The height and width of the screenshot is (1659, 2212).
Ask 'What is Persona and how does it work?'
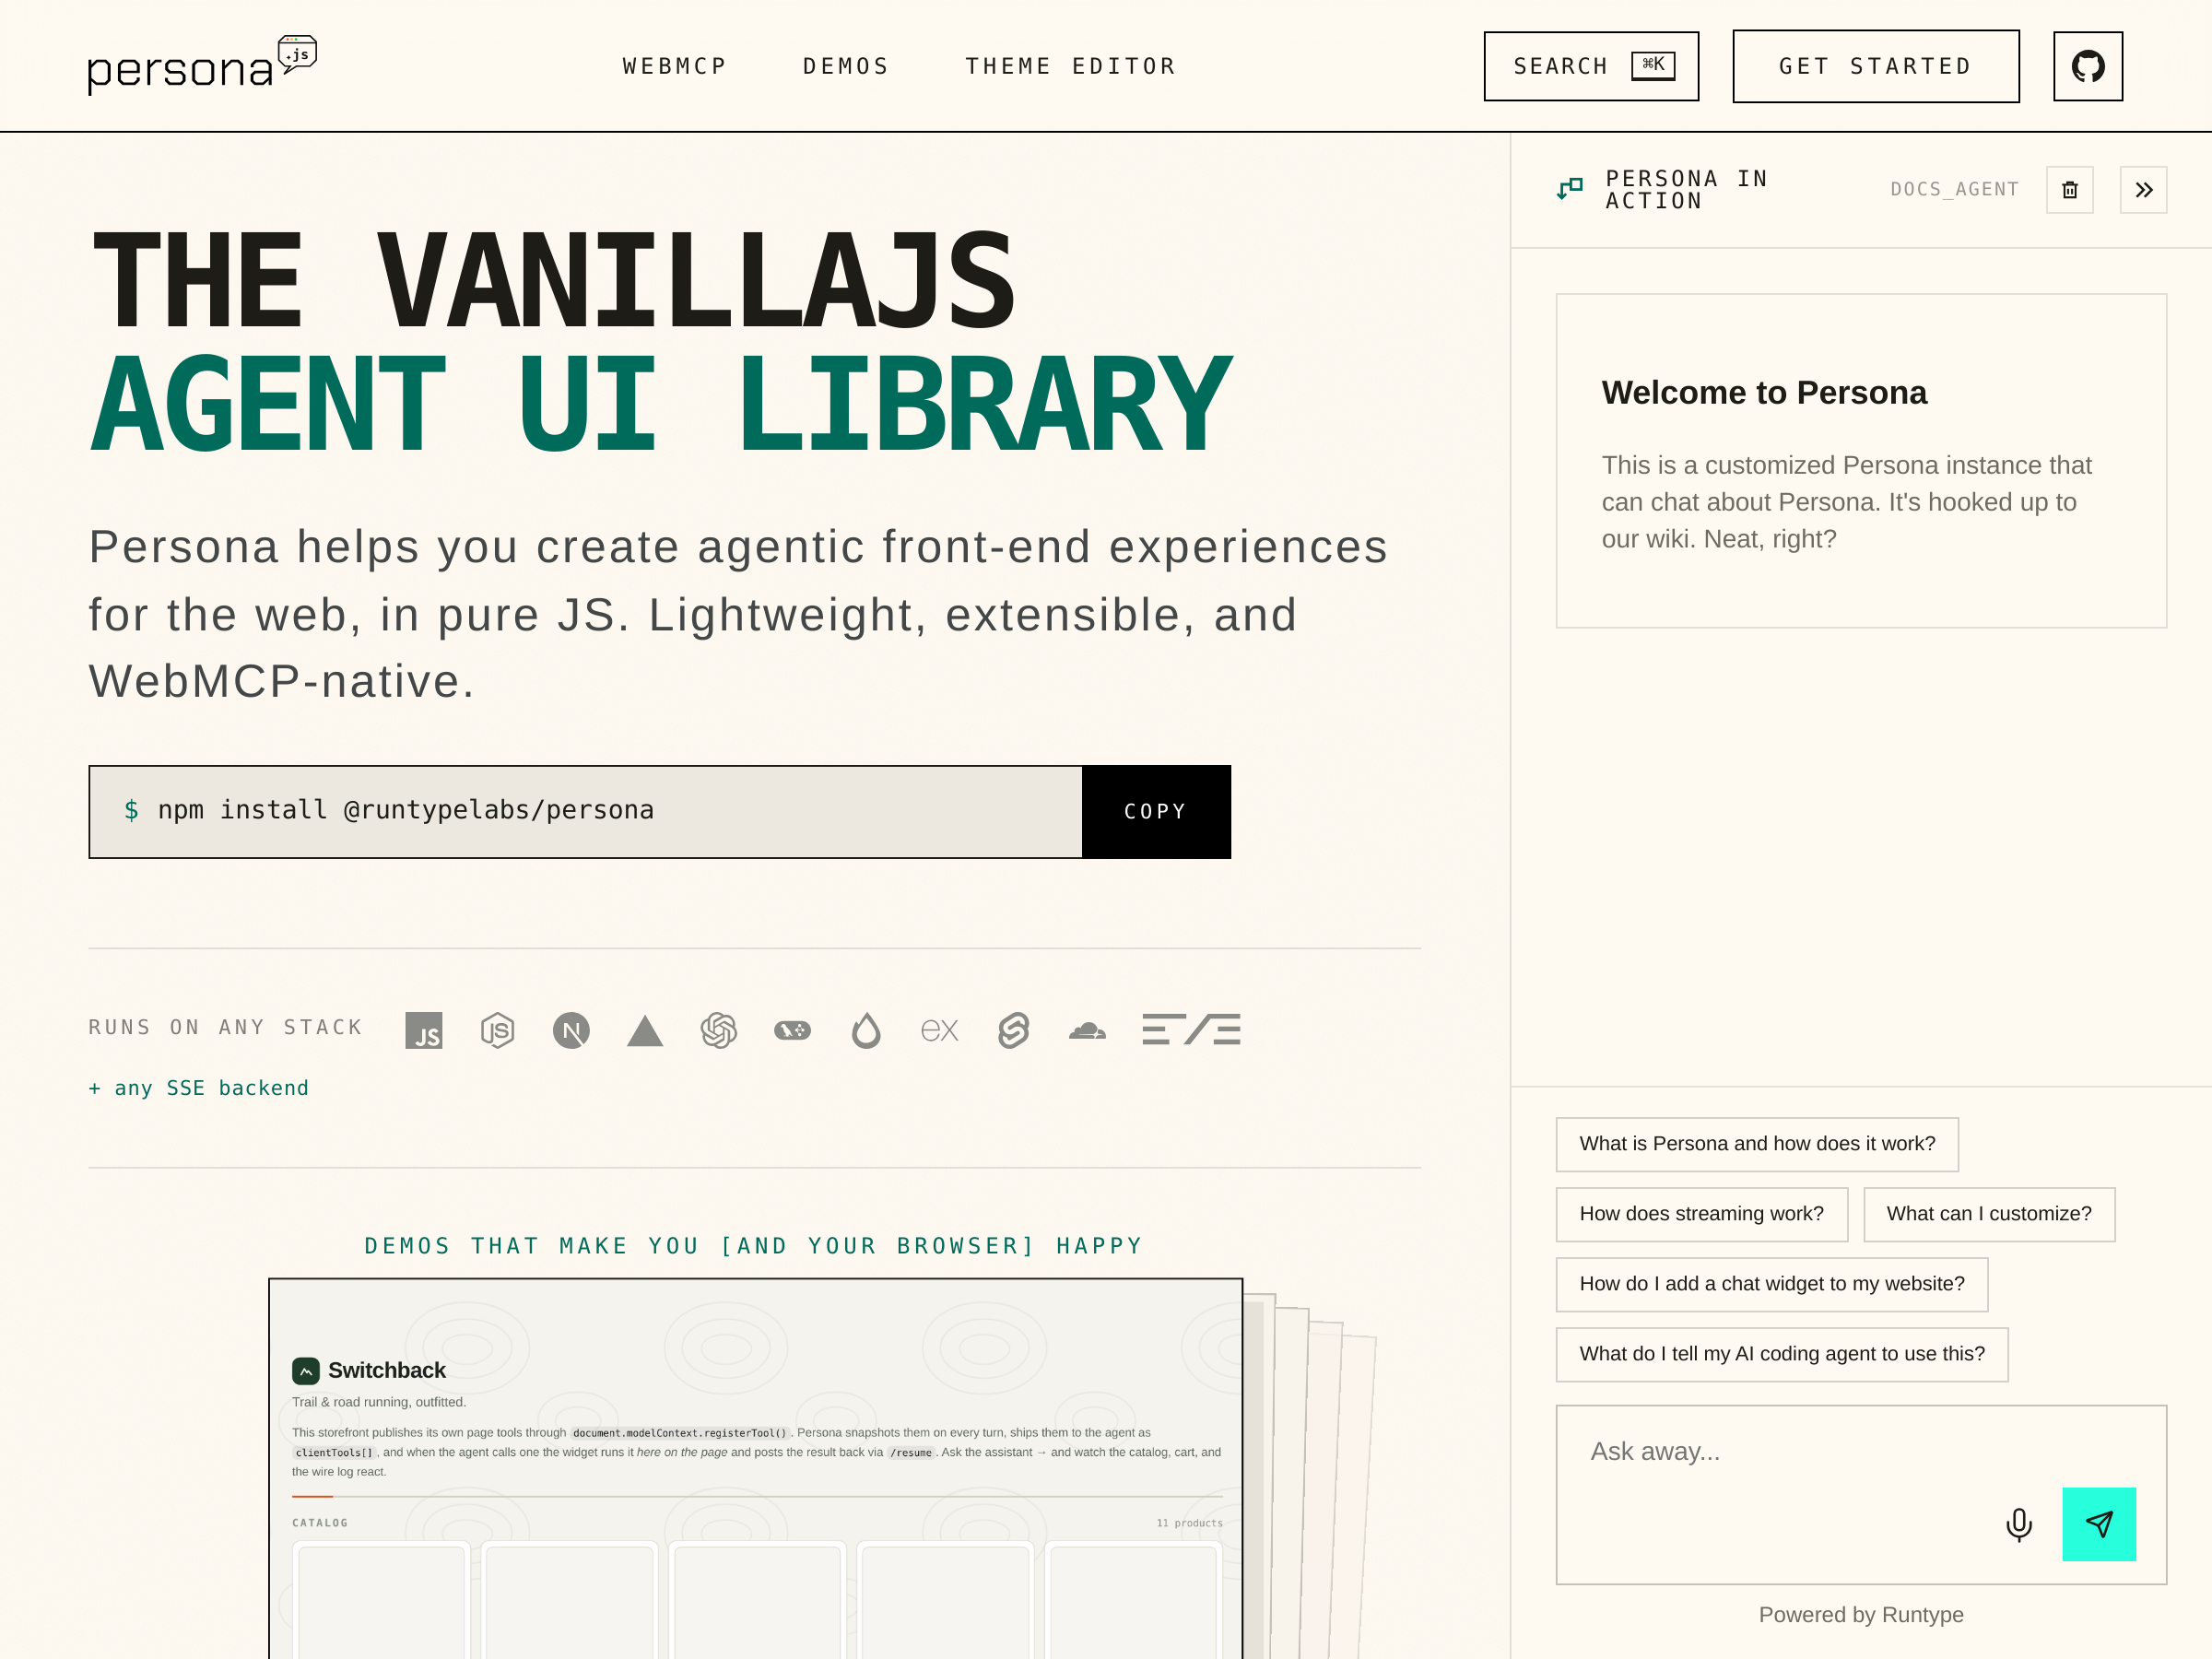[1757, 1144]
